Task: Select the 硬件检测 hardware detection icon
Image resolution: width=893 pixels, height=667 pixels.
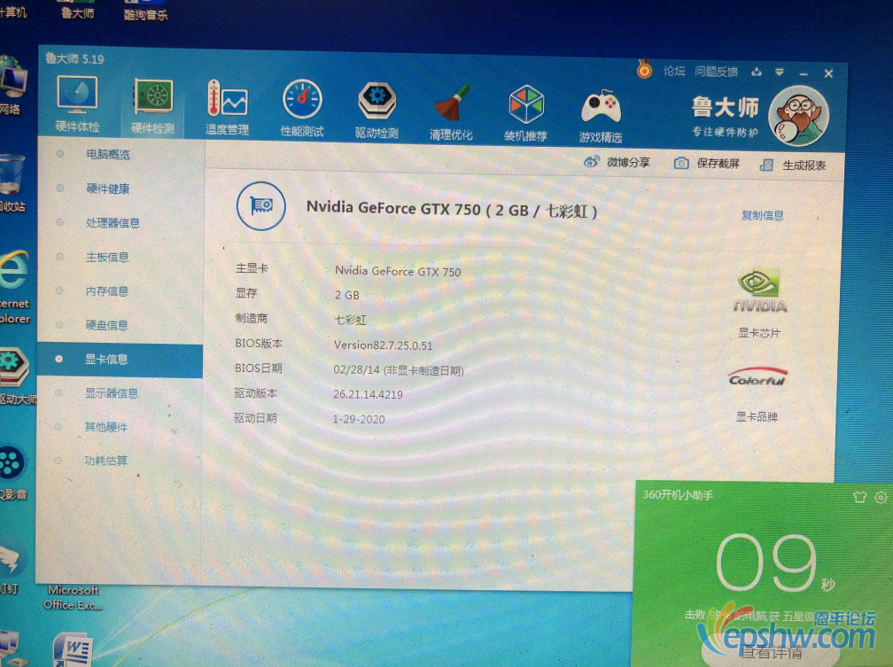Action: click(152, 106)
